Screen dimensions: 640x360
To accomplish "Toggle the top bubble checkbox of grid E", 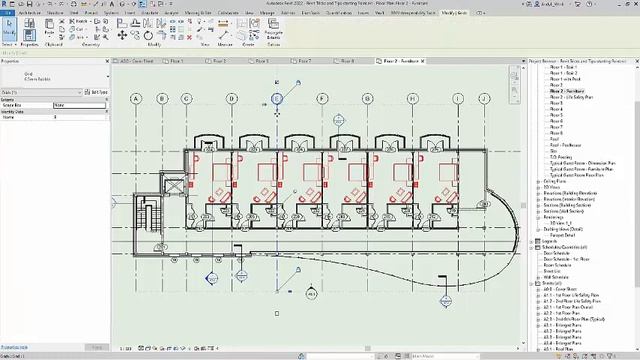I will [277, 82].
